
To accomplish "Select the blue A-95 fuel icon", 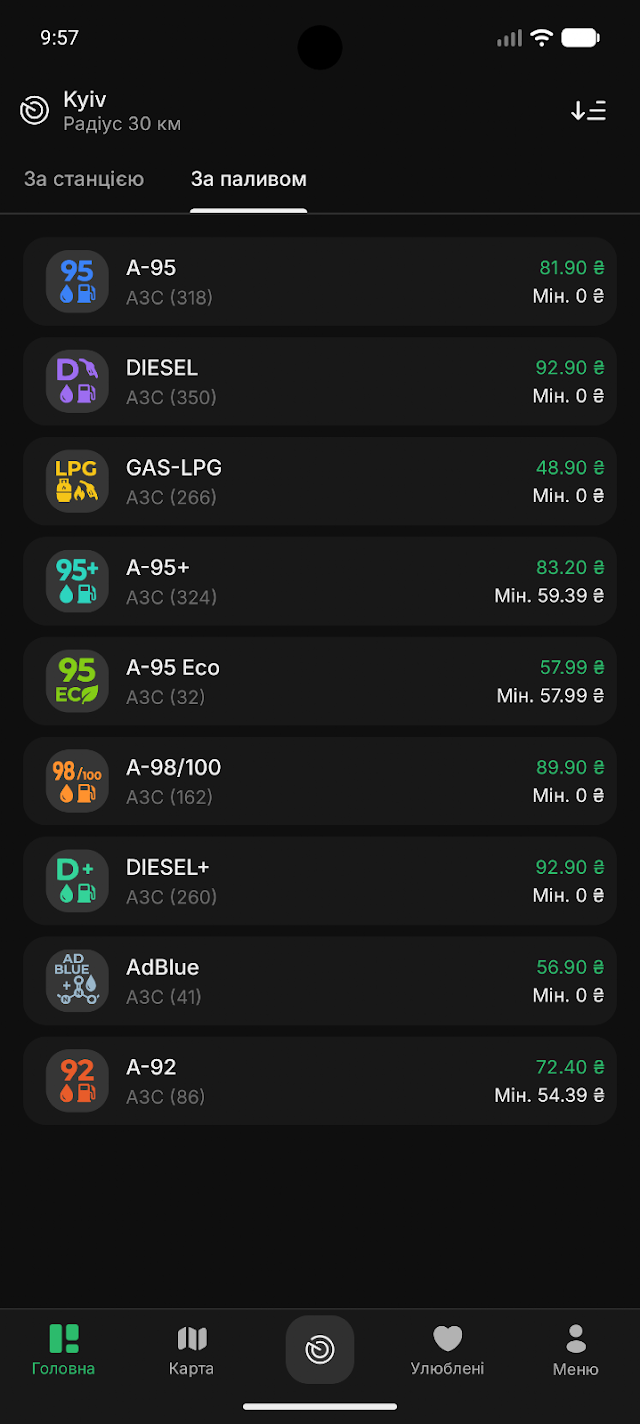I will [77, 281].
